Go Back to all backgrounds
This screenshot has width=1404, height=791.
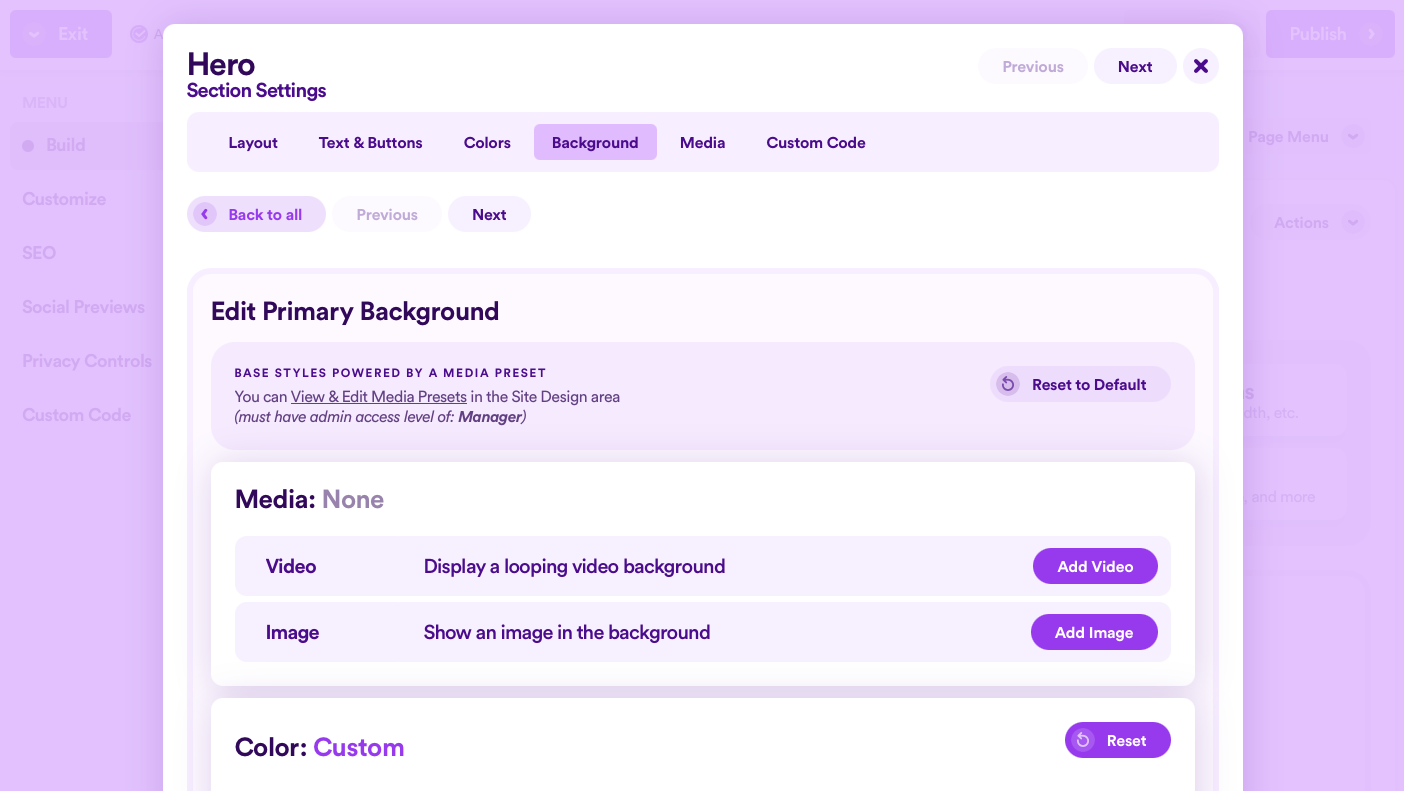pos(256,214)
